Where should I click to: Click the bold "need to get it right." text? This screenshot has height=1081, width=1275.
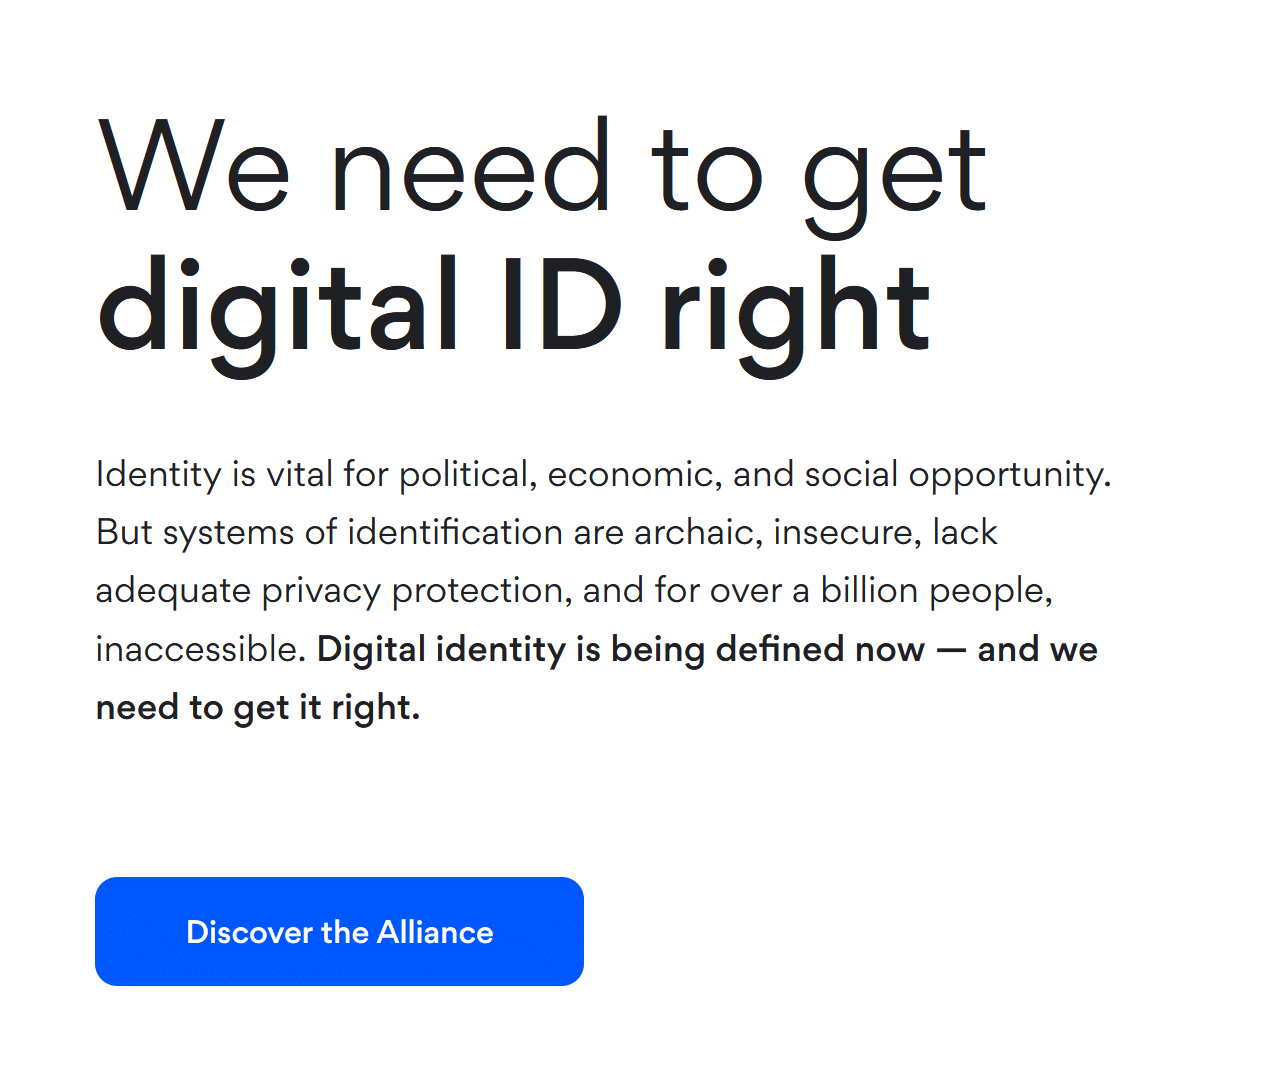point(258,708)
